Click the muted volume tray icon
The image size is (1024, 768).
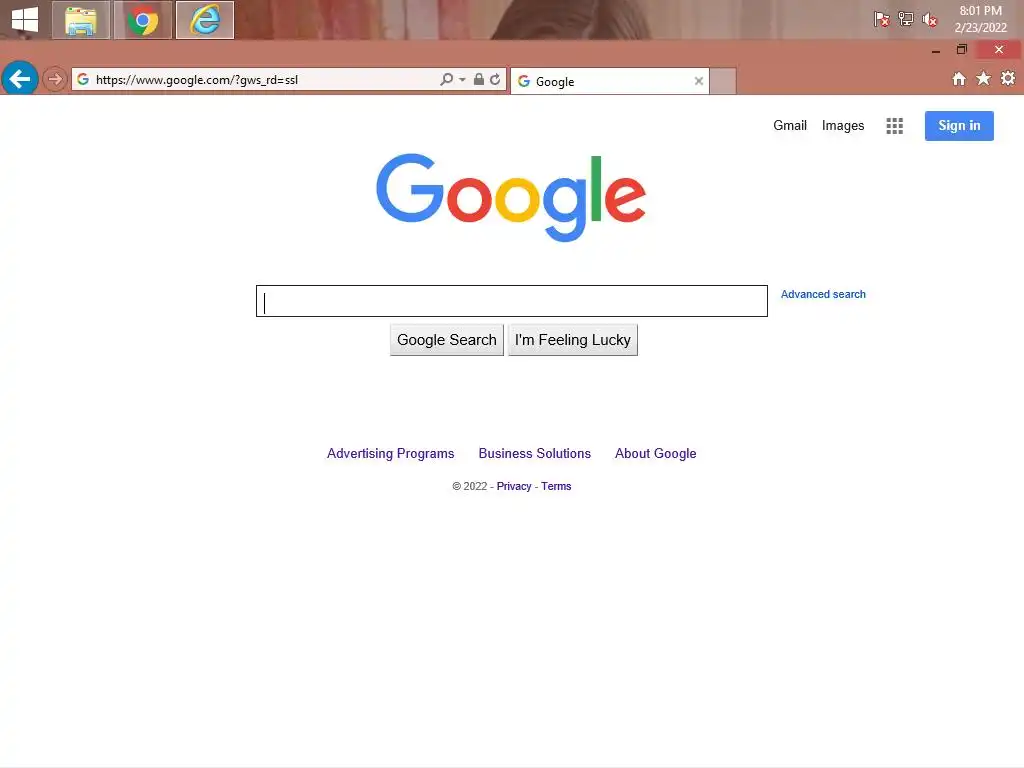tap(930, 20)
